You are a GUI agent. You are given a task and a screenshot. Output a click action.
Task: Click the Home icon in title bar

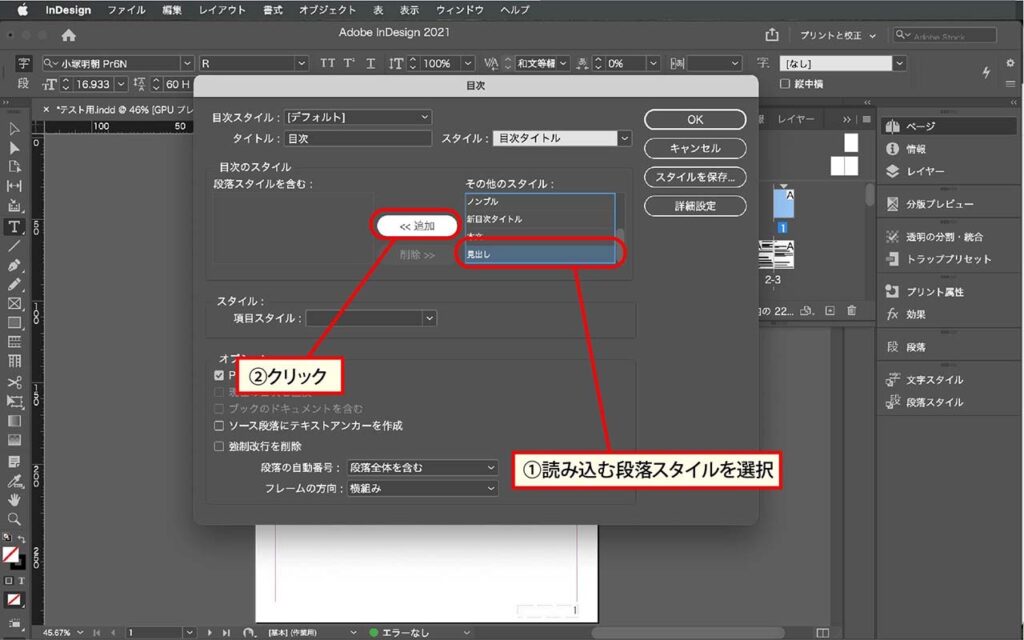[x=69, y=35]
